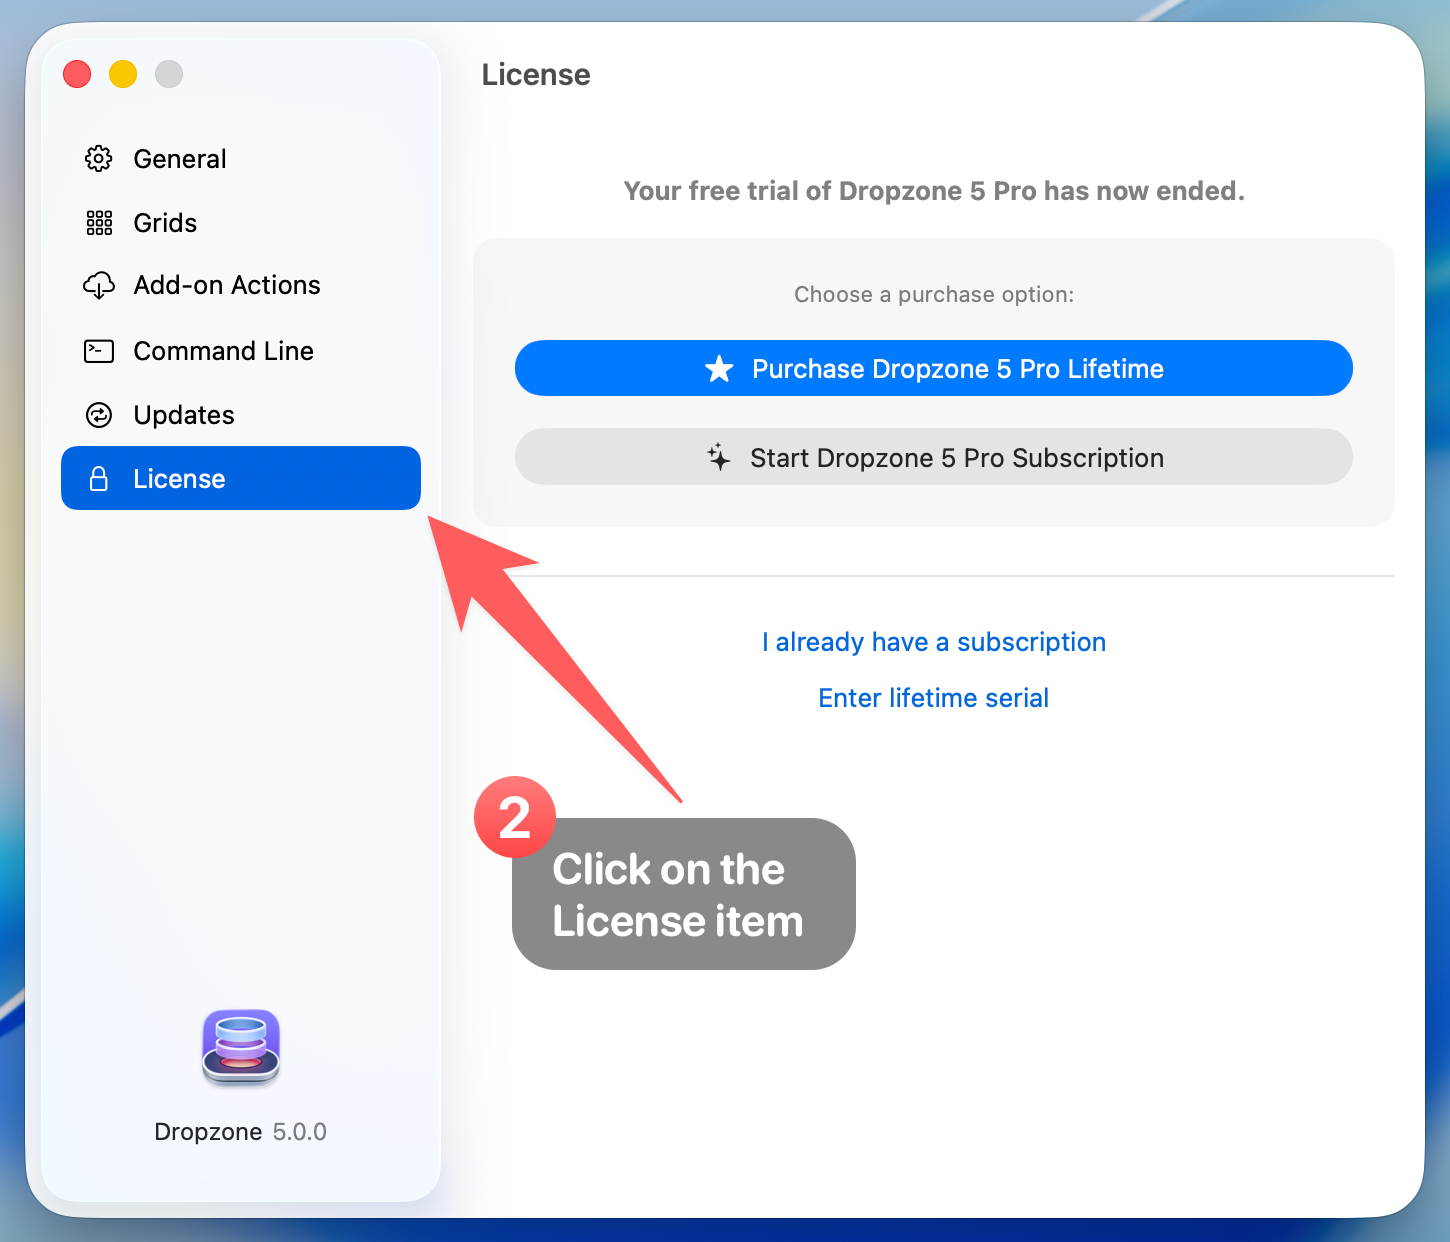This screenshot has width=1450, height=1242.
Task: Click the Command Line terminal icon
Action: (99, 351)
